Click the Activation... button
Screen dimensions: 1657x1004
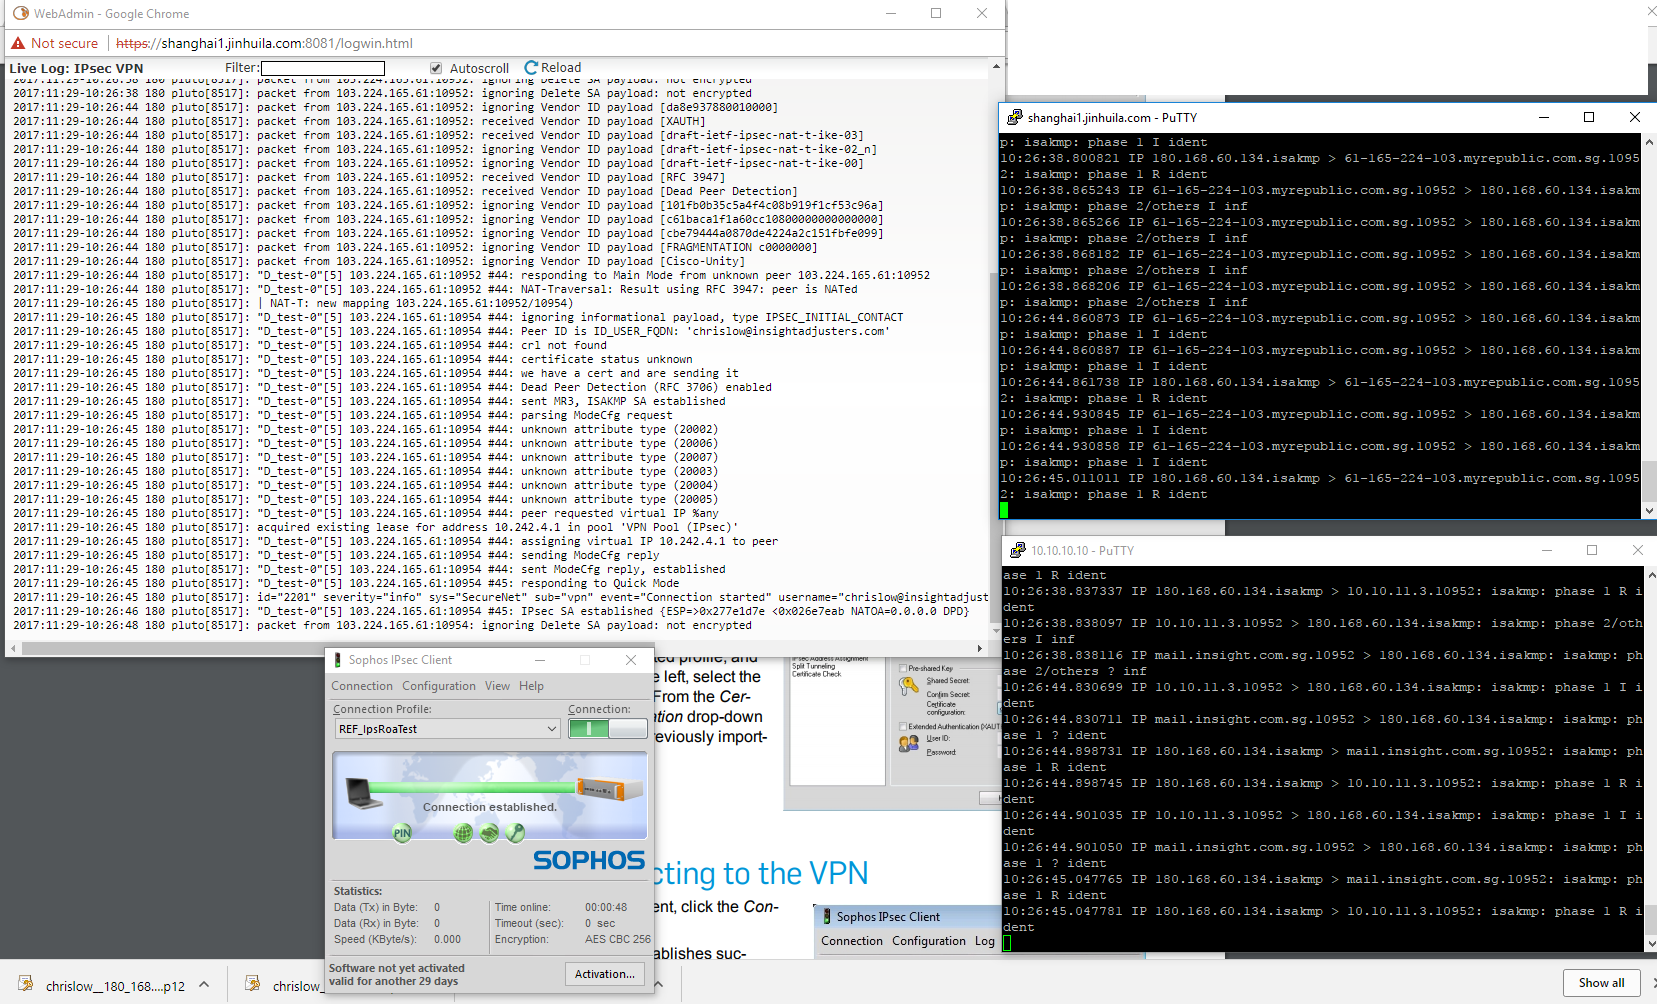point(605,974)
